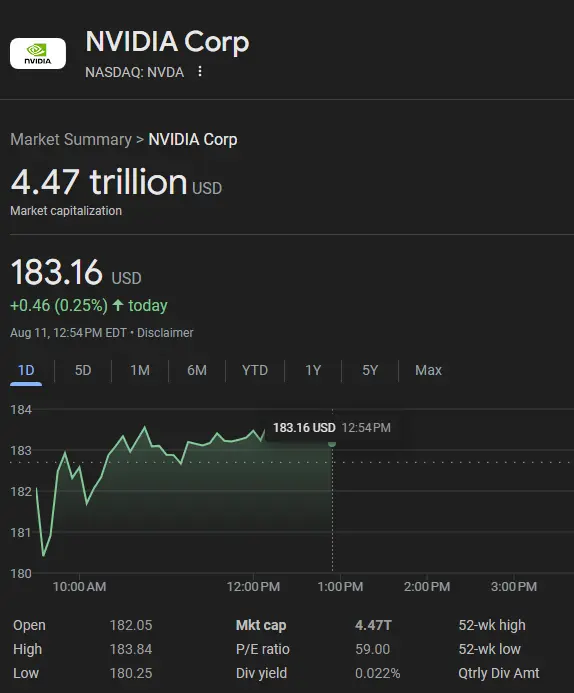Switch to the 5D chart range
The width and height of the screenshot is (574, 693).
pyautogui.click(x=83, y=370)
